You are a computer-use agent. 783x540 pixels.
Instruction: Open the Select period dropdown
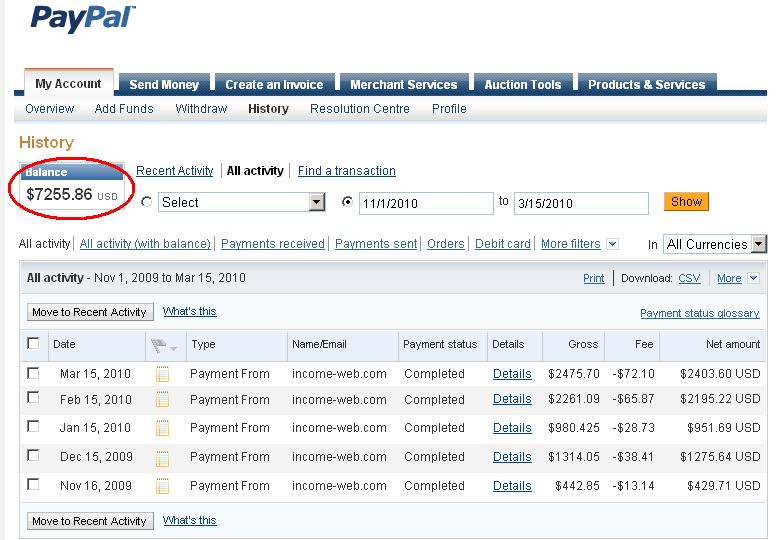pos(242,202)
